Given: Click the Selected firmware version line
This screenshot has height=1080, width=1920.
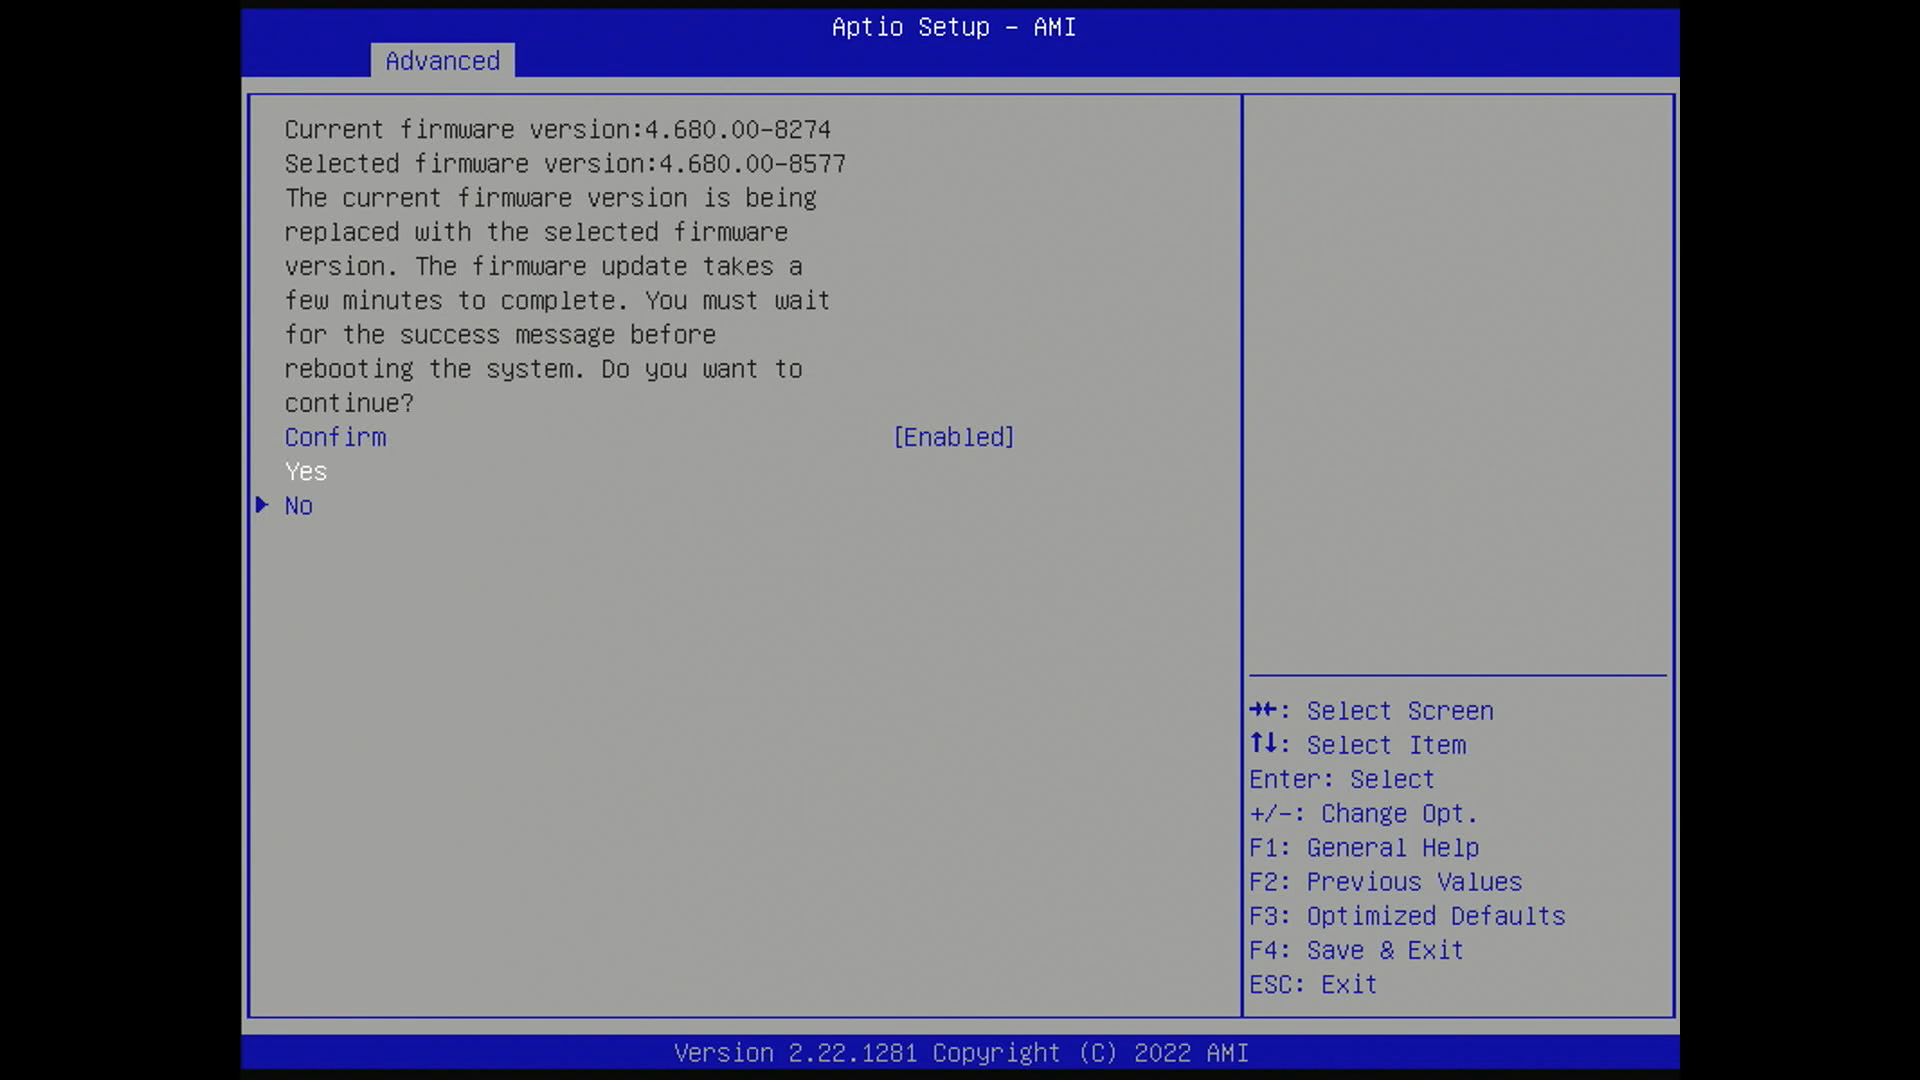Looking at the screenshot, I should [x=565, y=164].
